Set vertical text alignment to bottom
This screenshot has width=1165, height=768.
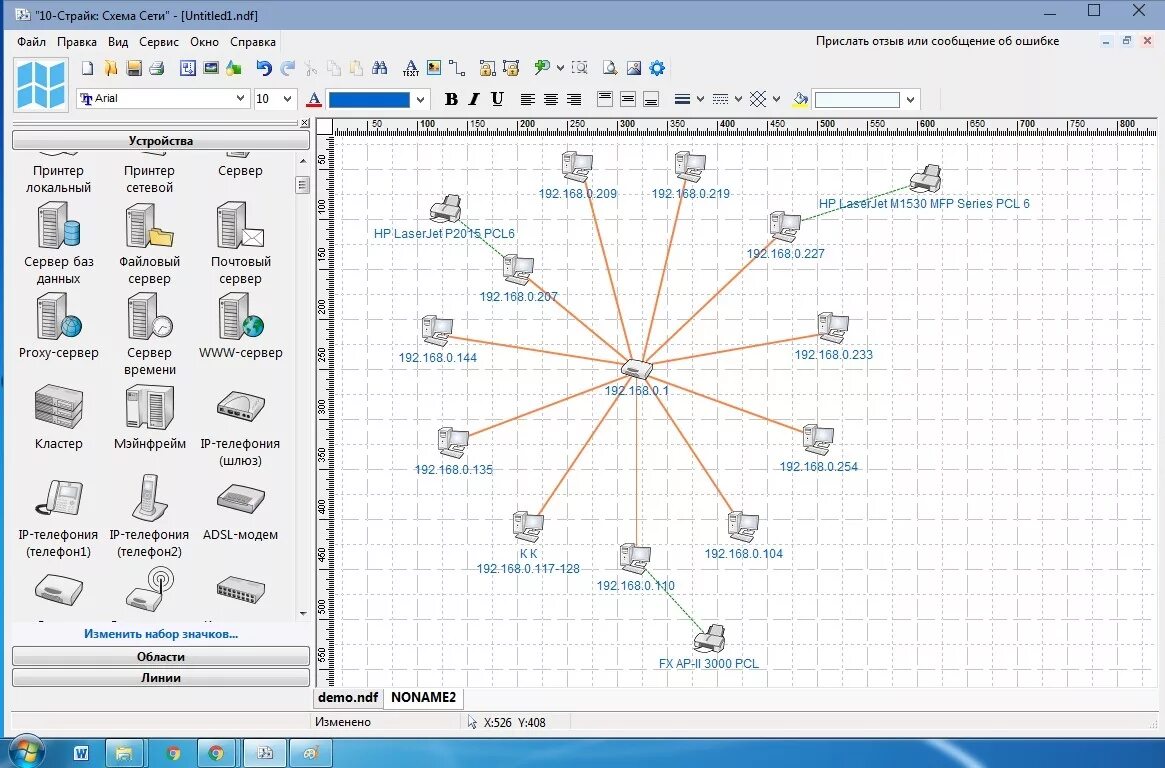(x=651, y=99)
